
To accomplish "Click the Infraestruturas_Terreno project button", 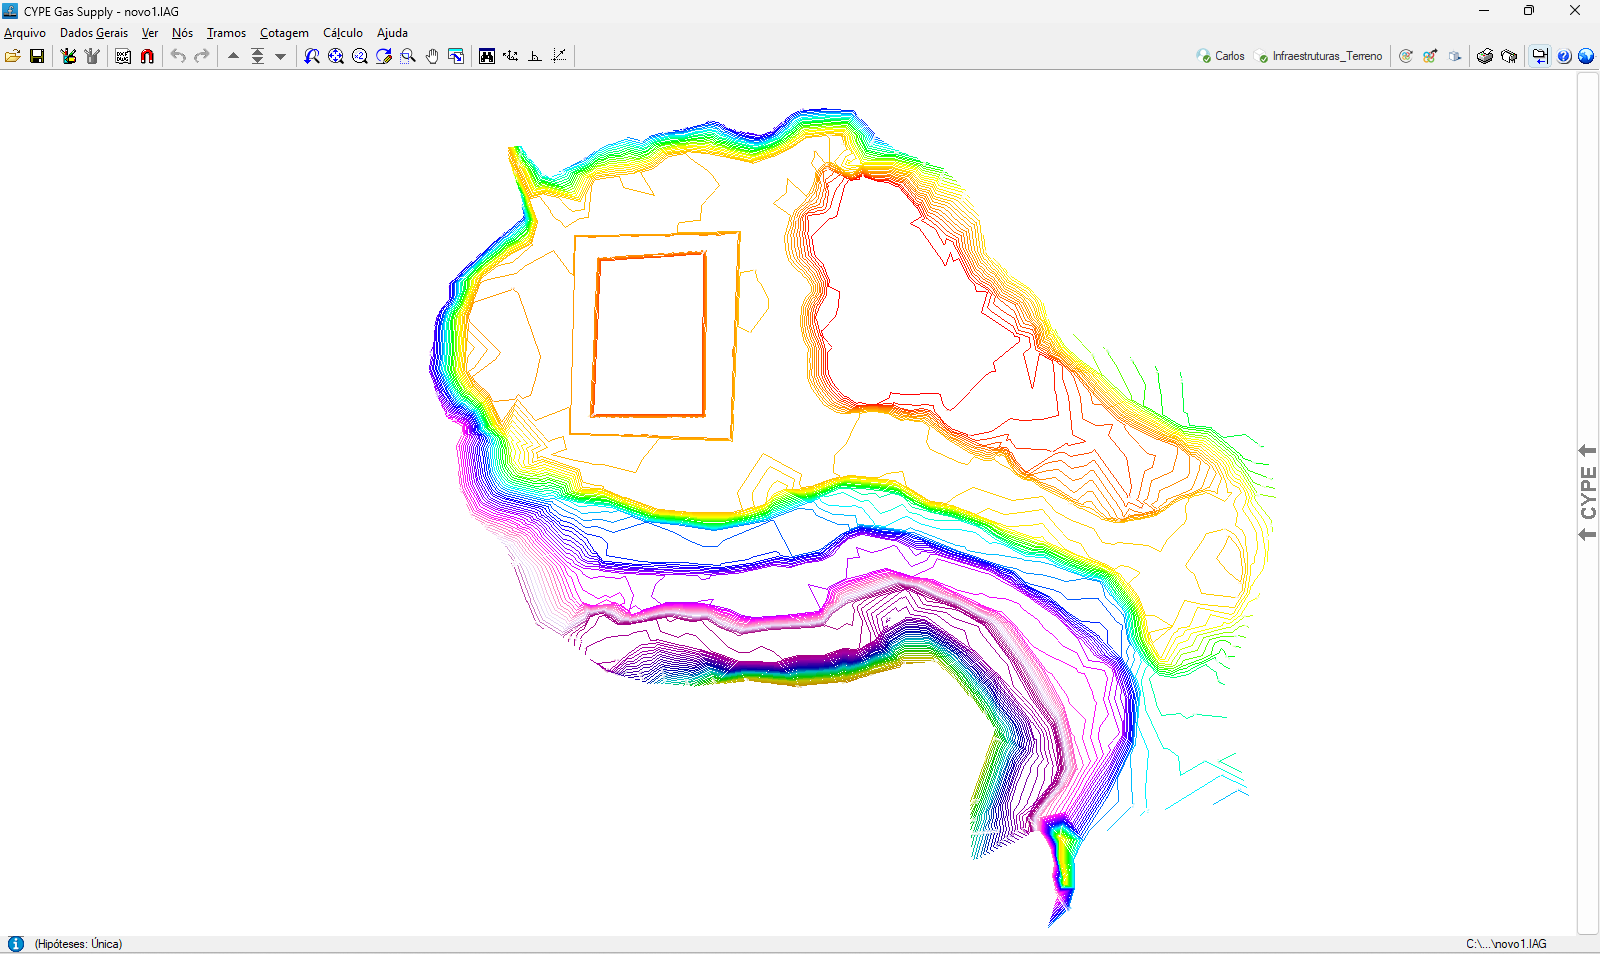I will [x=1319, y=56].
